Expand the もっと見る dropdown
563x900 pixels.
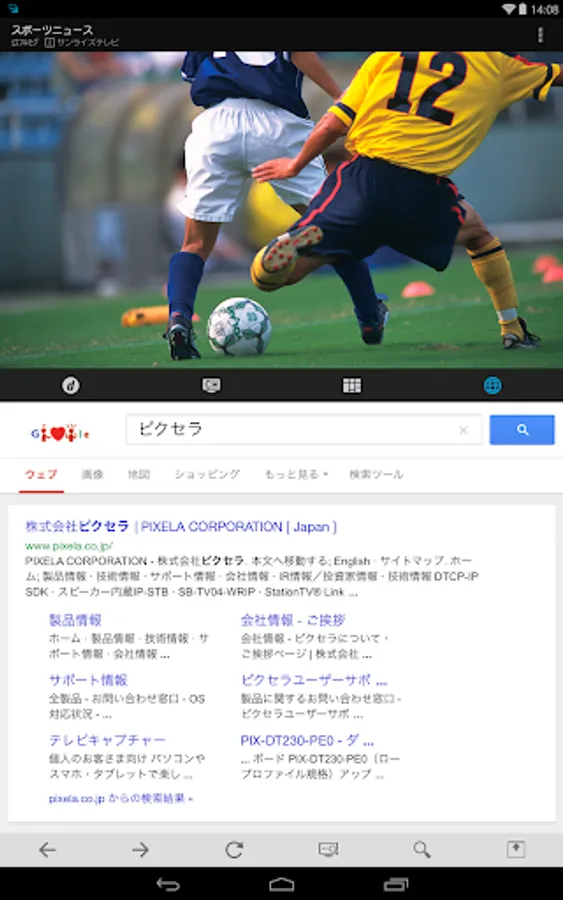296,474
